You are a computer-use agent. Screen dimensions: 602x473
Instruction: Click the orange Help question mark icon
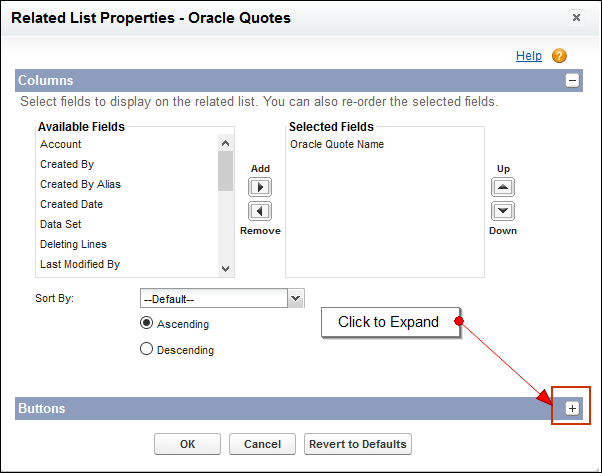(x=559, y=56)
